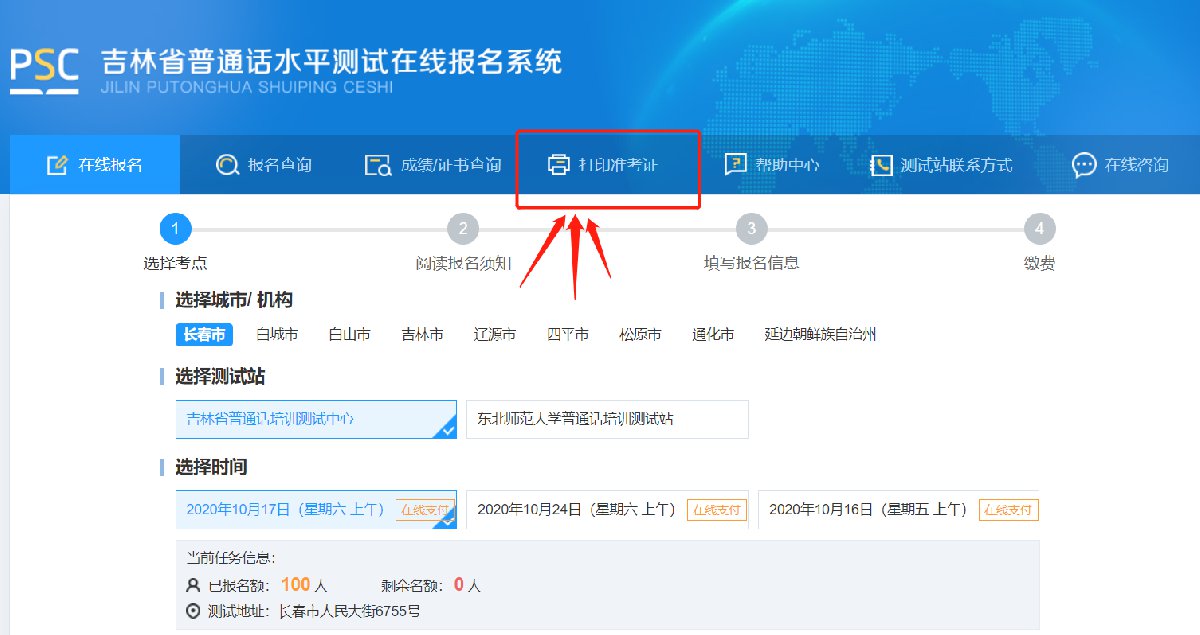Viewport: 1200px width, 635px height.
Task: Click the 报名查询 magnifier icon
Action: pyautogui.click(x=227, y=165)
